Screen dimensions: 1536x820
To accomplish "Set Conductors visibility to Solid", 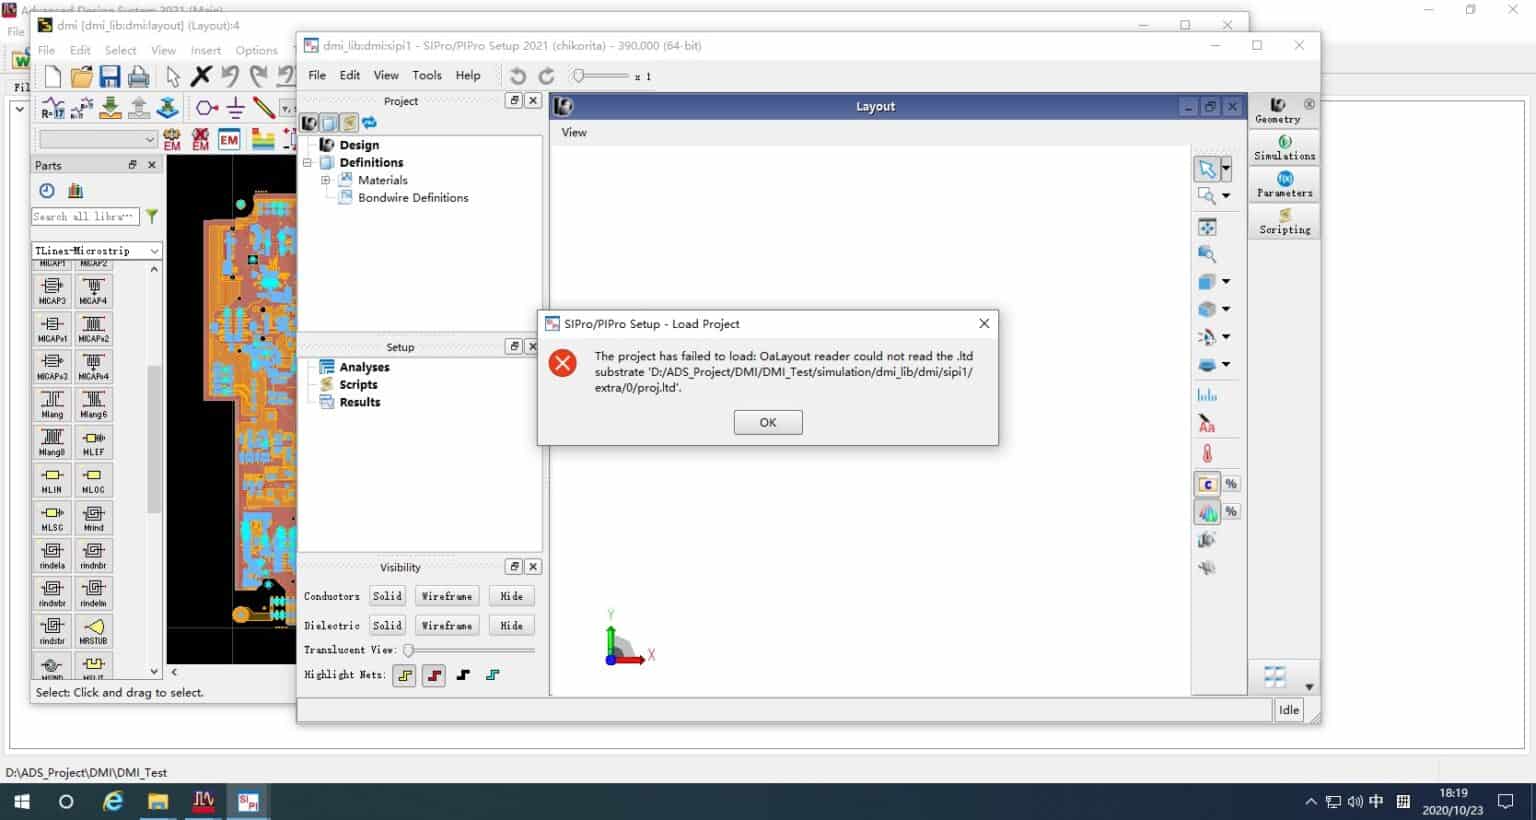I will [387, 596].
